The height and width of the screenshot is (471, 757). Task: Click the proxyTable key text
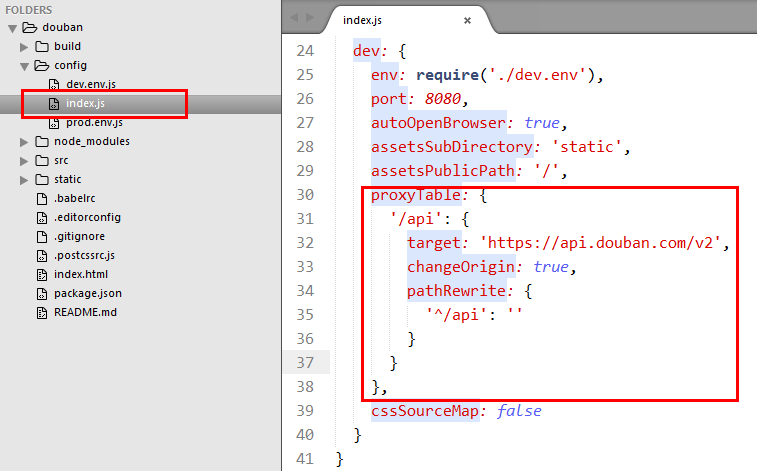[x=416, y=195]
